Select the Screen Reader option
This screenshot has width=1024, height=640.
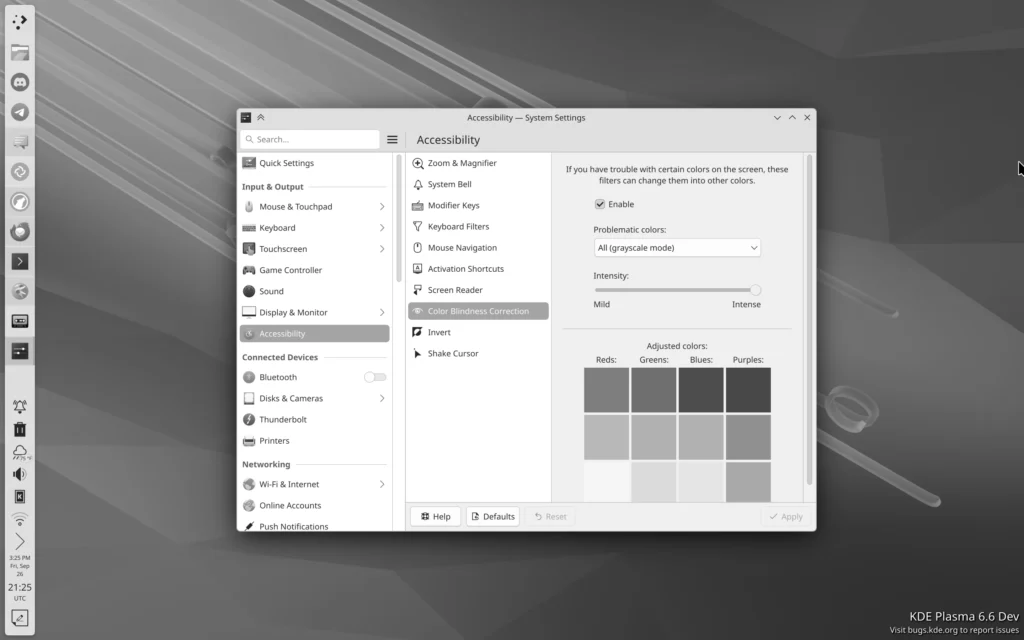coord(456,289)
